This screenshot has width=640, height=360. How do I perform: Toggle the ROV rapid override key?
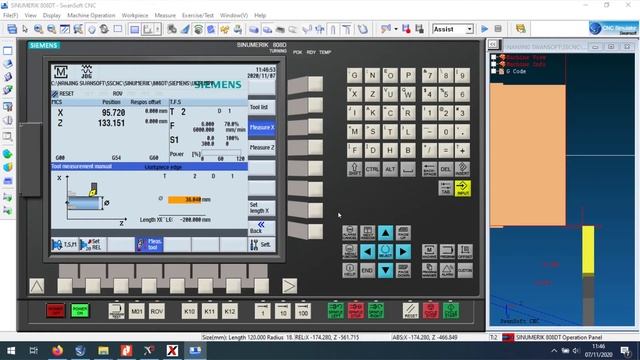click(x=157, y=311)
